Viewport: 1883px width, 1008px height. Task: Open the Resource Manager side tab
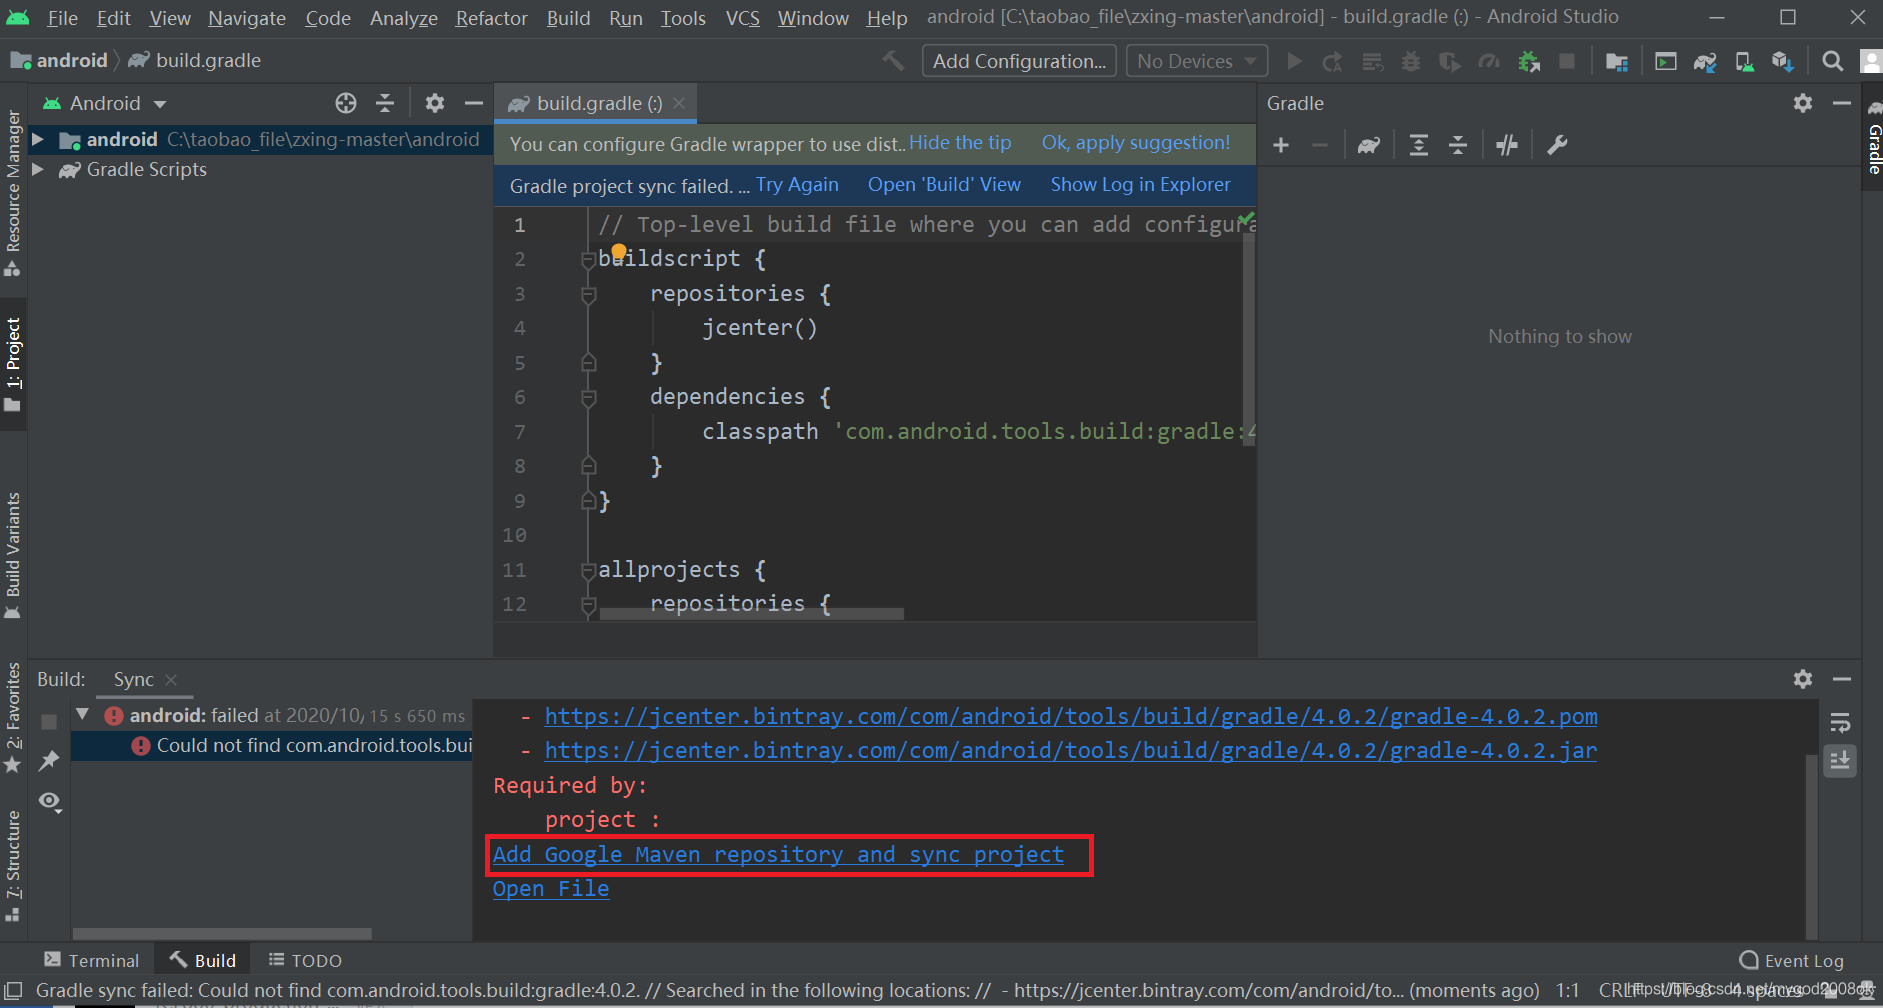(x=13, y=193)
